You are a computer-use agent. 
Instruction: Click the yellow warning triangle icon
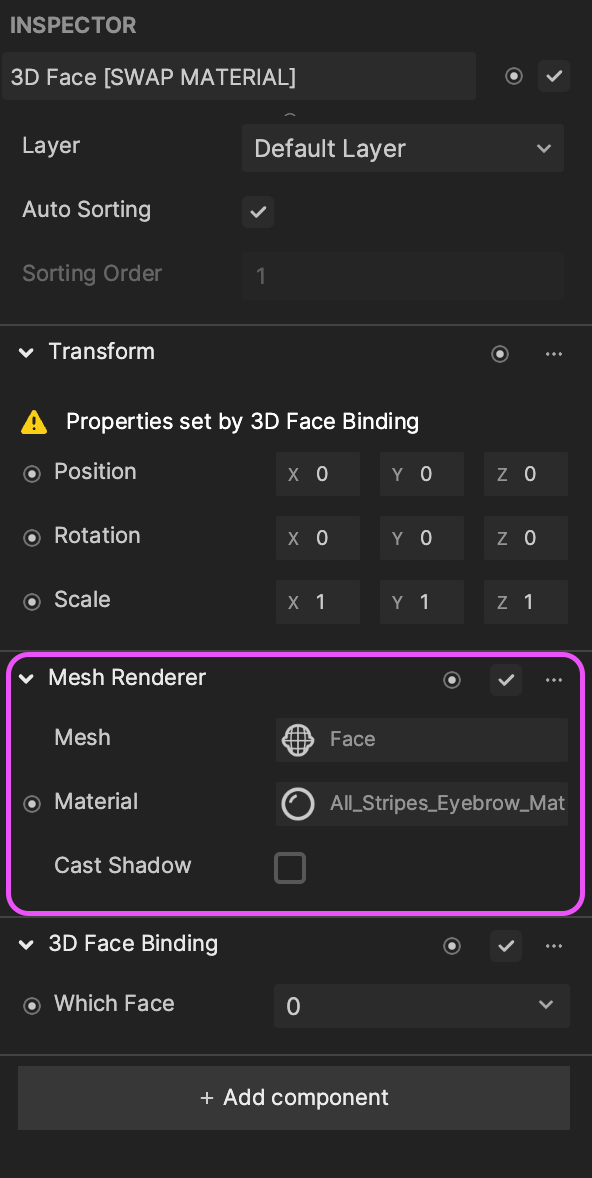[x=34, y=423]
